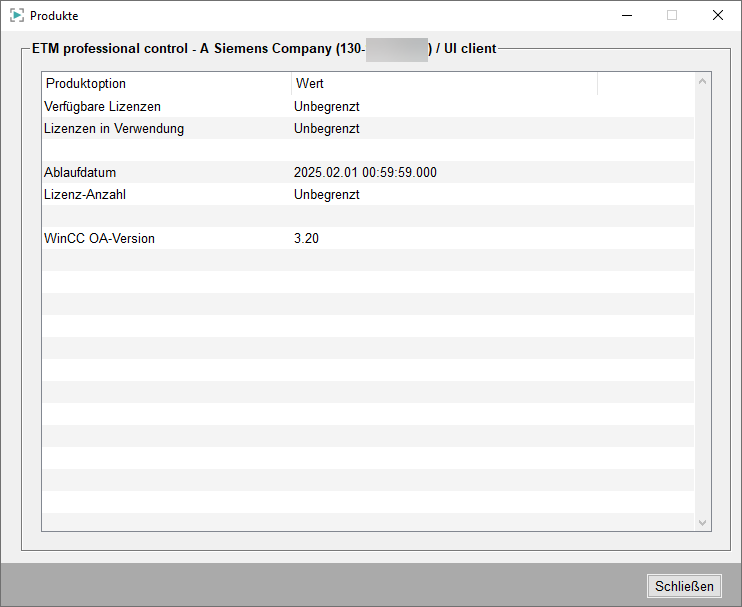Click the scrollbar up arrow
This screenshot has height=607, width=742.
point(702,81)
